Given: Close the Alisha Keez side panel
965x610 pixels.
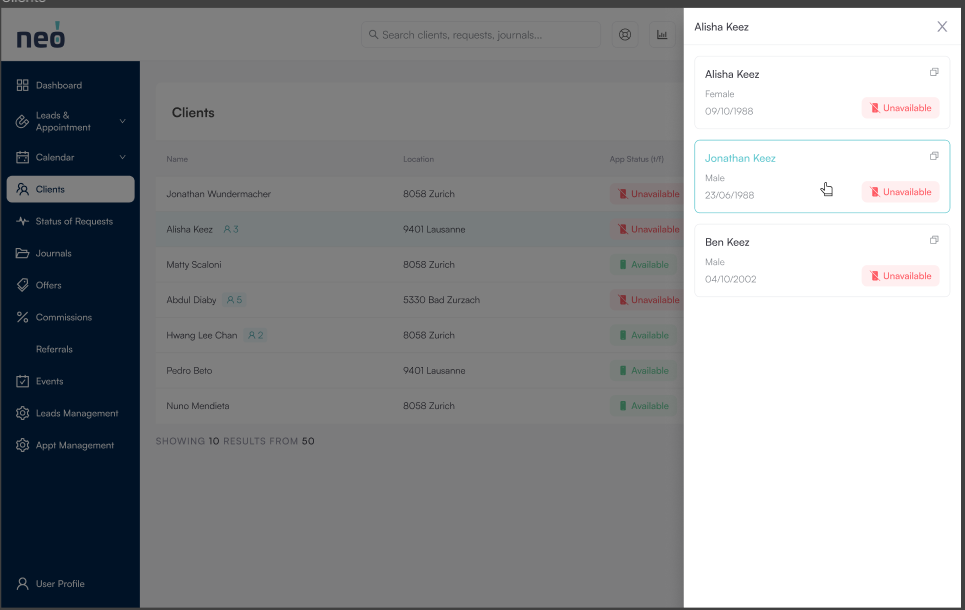Looking at the screenshot, I should (942, 27).
